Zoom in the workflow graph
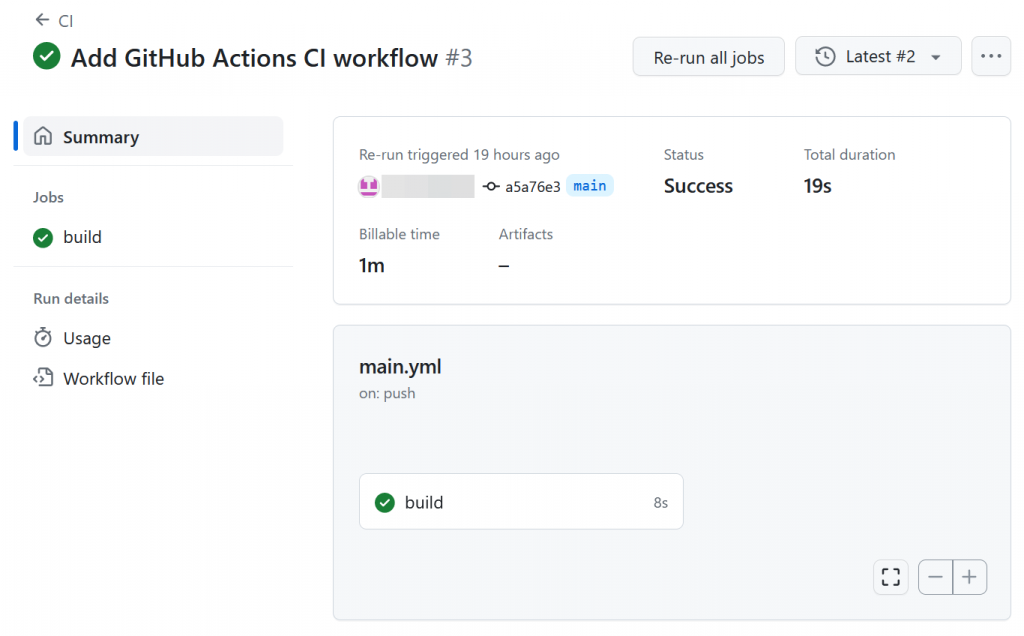This screenshot has height=636, width=1024. coord(970,577)
